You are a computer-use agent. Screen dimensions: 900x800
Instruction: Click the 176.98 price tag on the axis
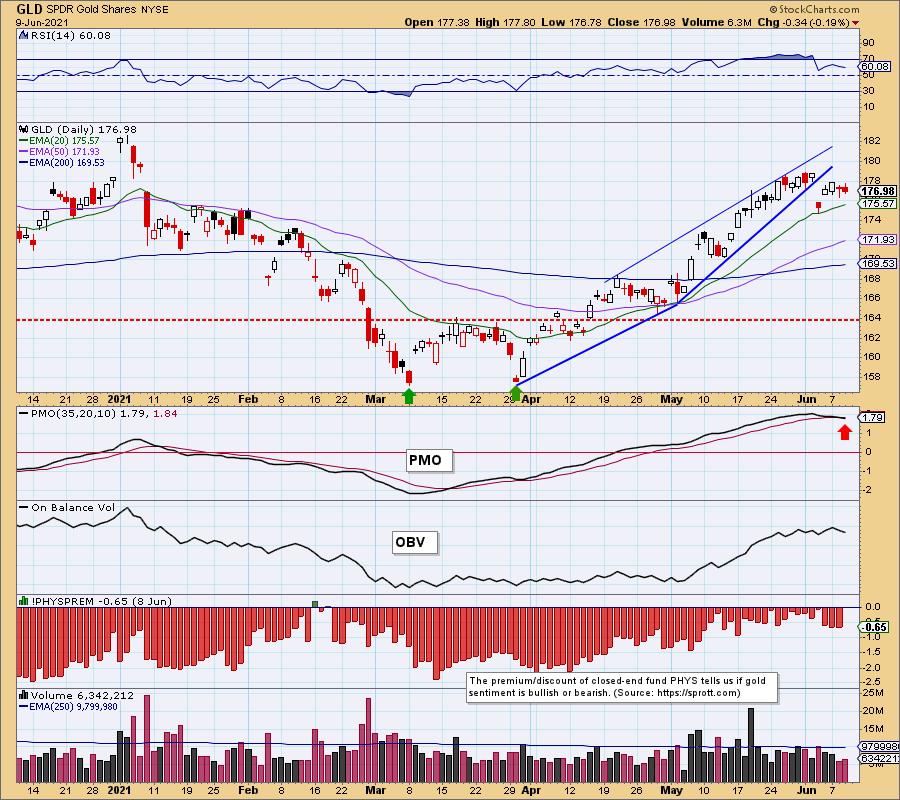[x=878, y=191]
